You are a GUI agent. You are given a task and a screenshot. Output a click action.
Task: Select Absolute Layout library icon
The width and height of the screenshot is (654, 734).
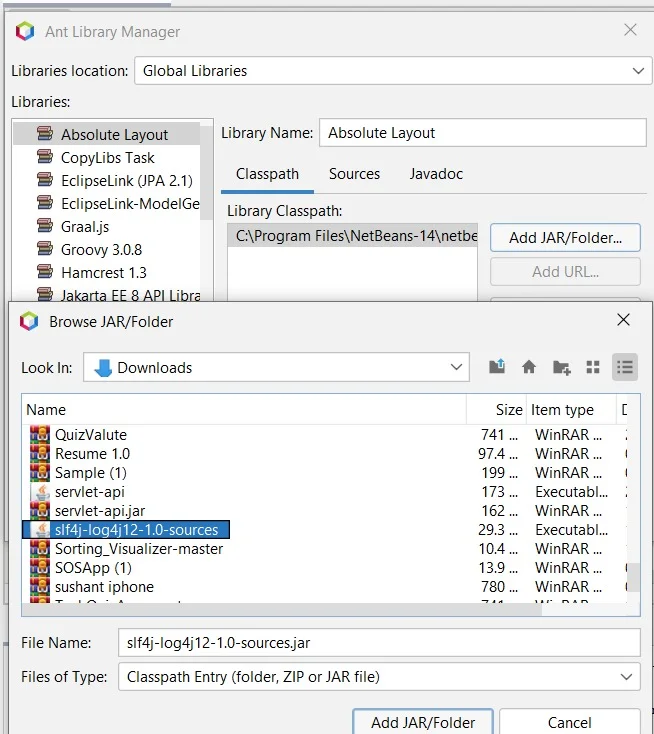[45, 134]
